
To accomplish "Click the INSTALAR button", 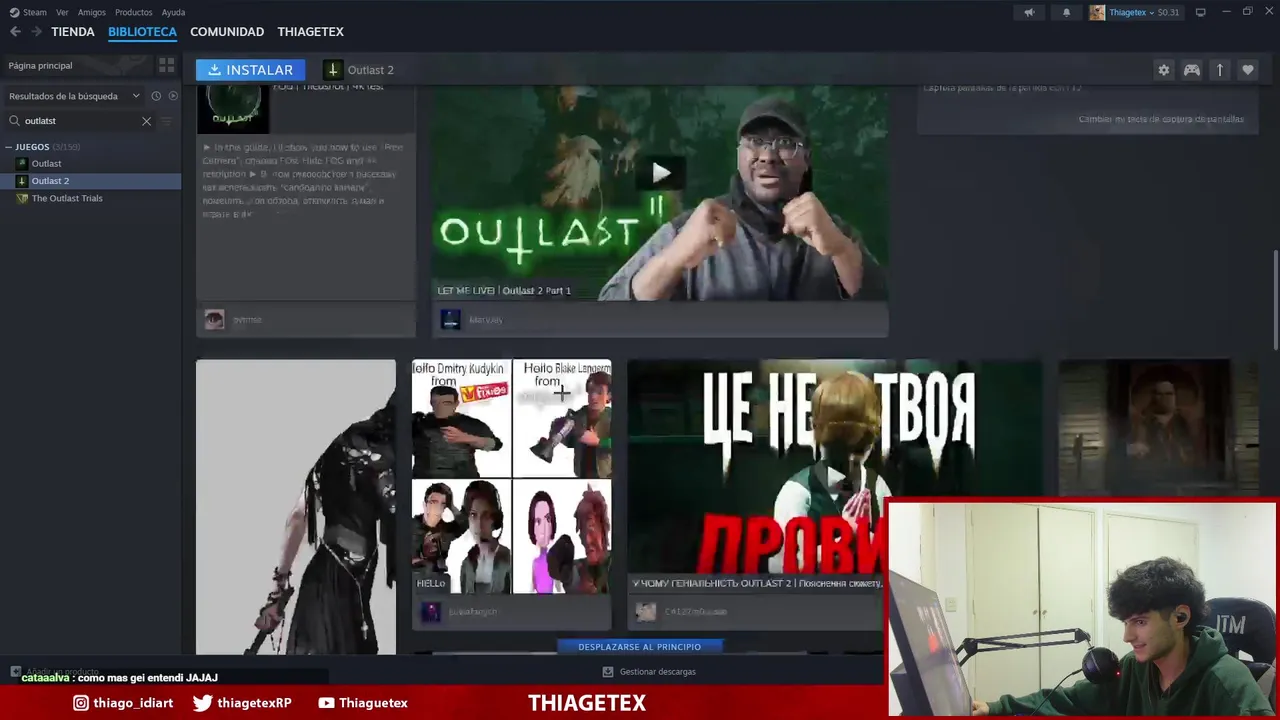I will click(250, 70).
